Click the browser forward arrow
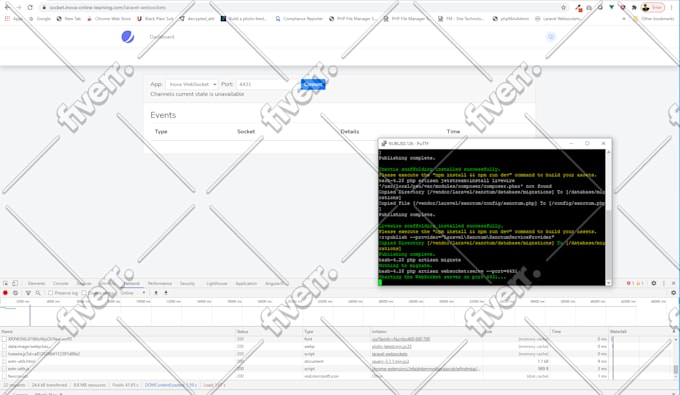The height and width of the screenshot is (395, 680). [x=19, y=7]
